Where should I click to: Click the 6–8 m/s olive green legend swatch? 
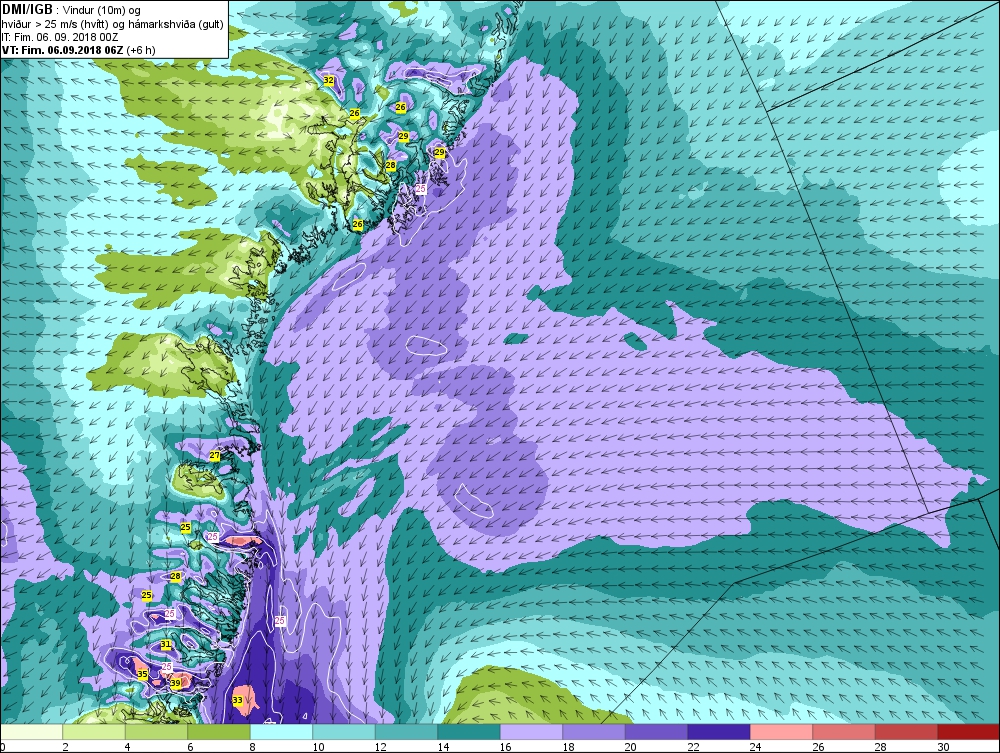click(219, 731)
